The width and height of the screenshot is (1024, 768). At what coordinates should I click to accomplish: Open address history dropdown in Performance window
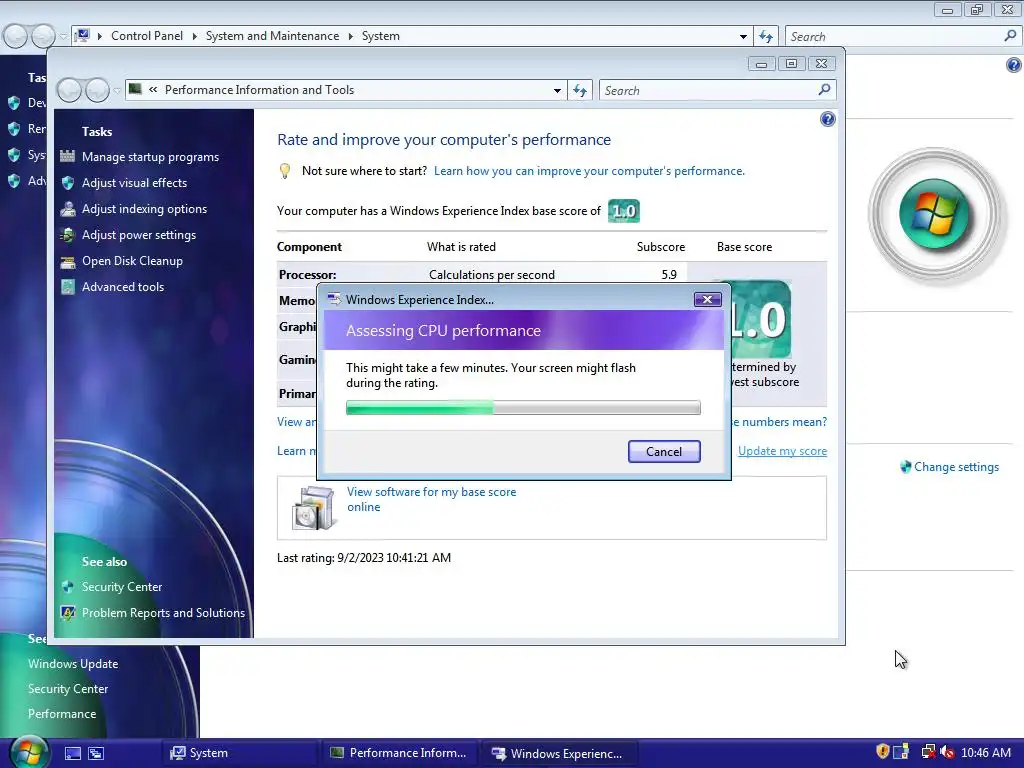(557, 90)
